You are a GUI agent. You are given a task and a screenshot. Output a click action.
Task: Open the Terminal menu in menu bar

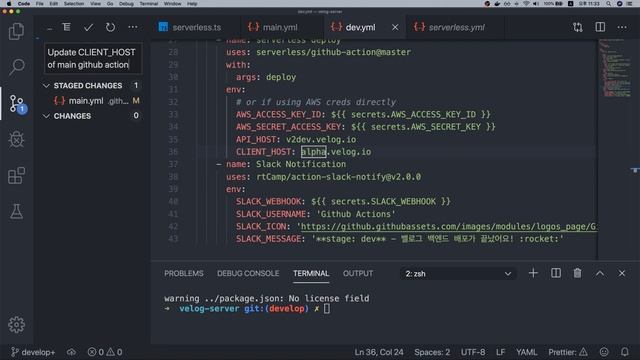[149, 4]
